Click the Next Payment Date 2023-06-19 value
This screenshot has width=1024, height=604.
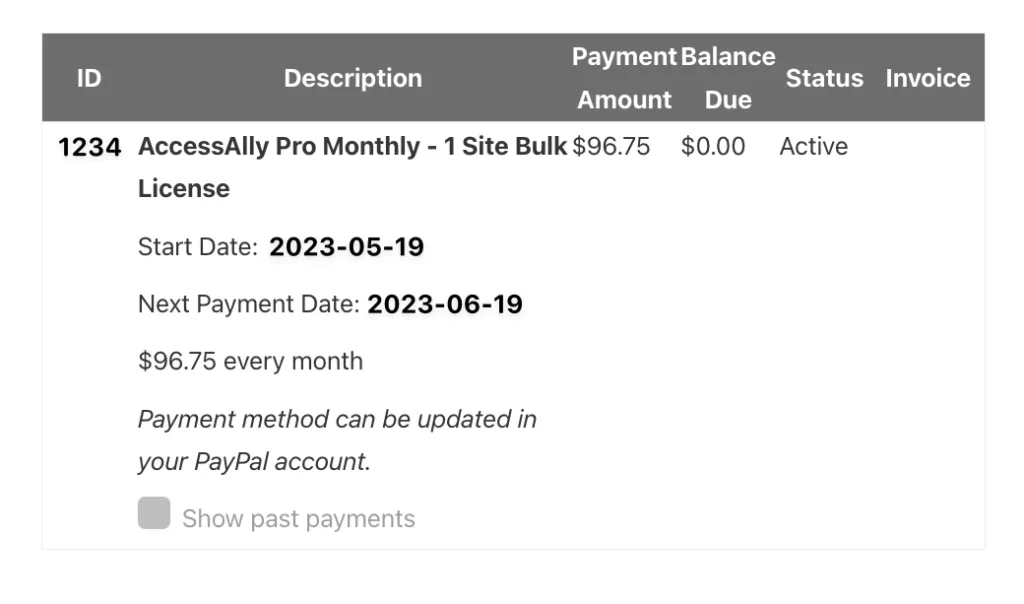click(x=445, y=303)
